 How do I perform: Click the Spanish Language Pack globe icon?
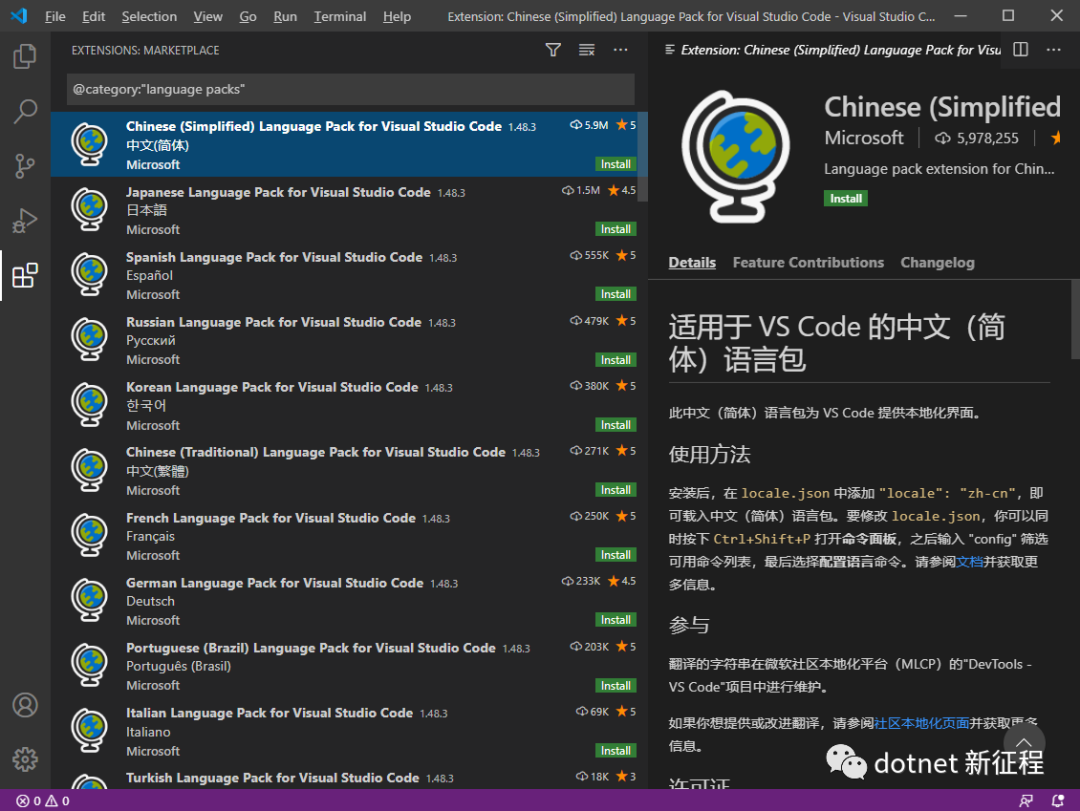pos(90,274)
